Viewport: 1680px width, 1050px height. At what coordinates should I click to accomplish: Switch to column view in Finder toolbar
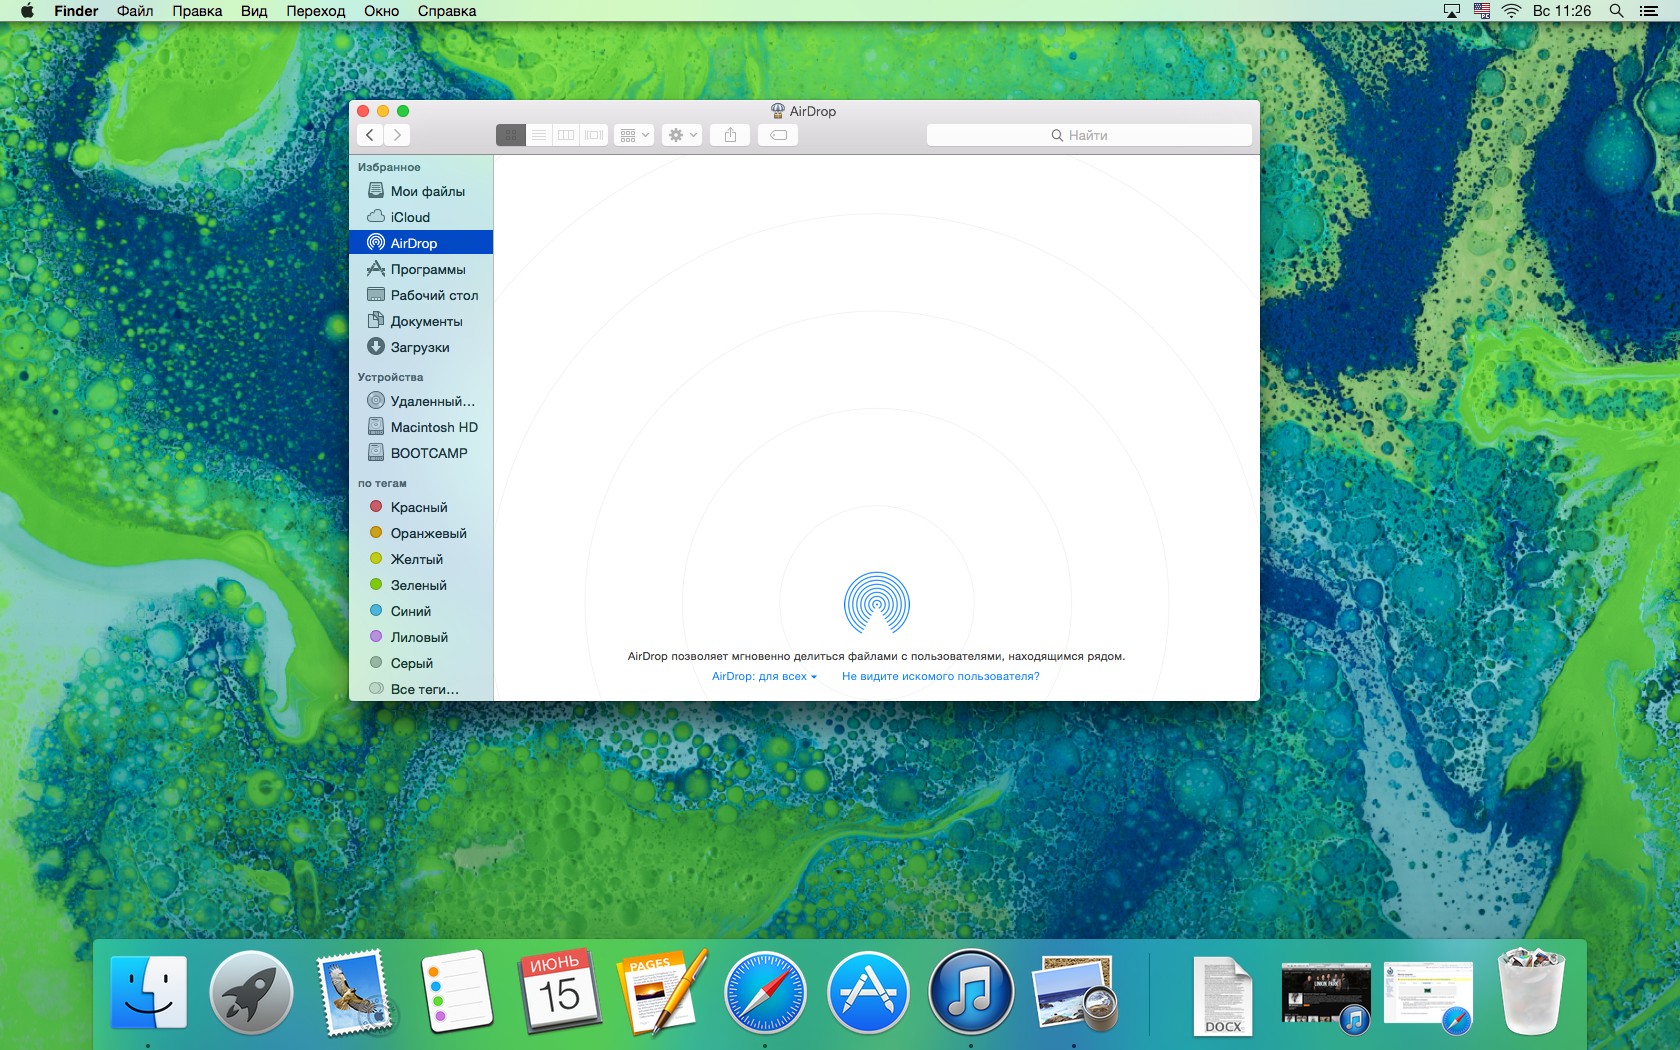tap(566, 135)
